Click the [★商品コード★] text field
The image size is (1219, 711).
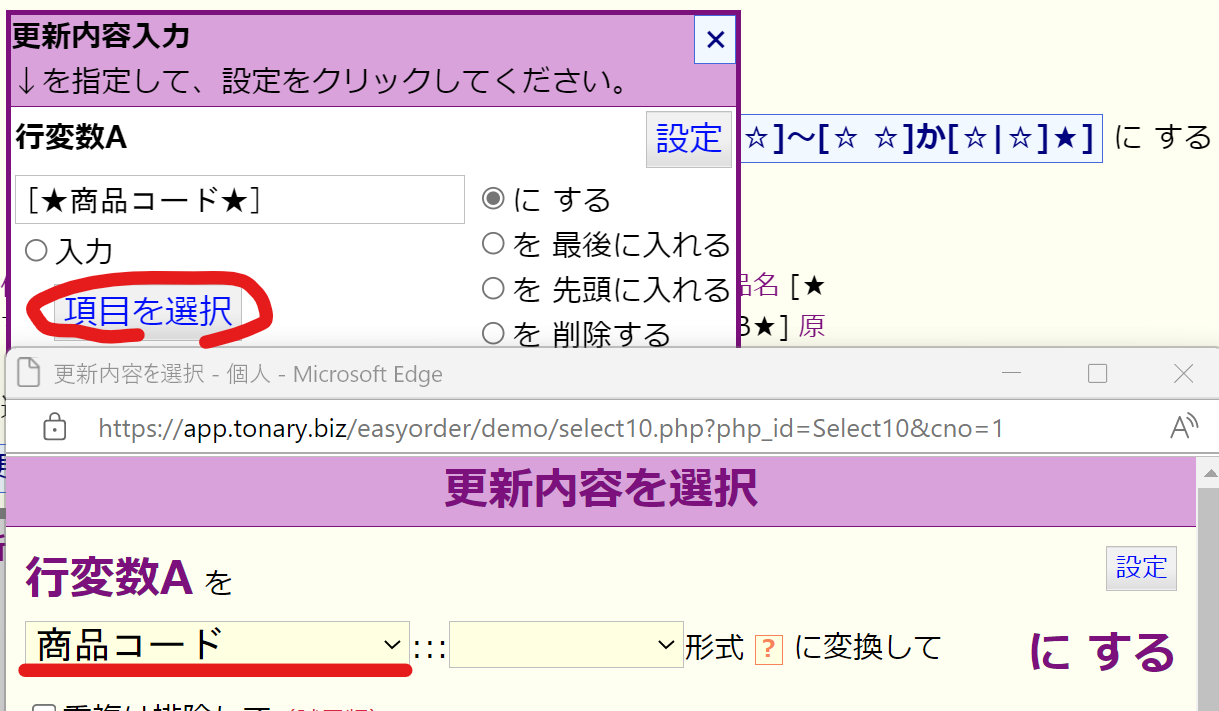pyautogui.click(x=240, y=200)
